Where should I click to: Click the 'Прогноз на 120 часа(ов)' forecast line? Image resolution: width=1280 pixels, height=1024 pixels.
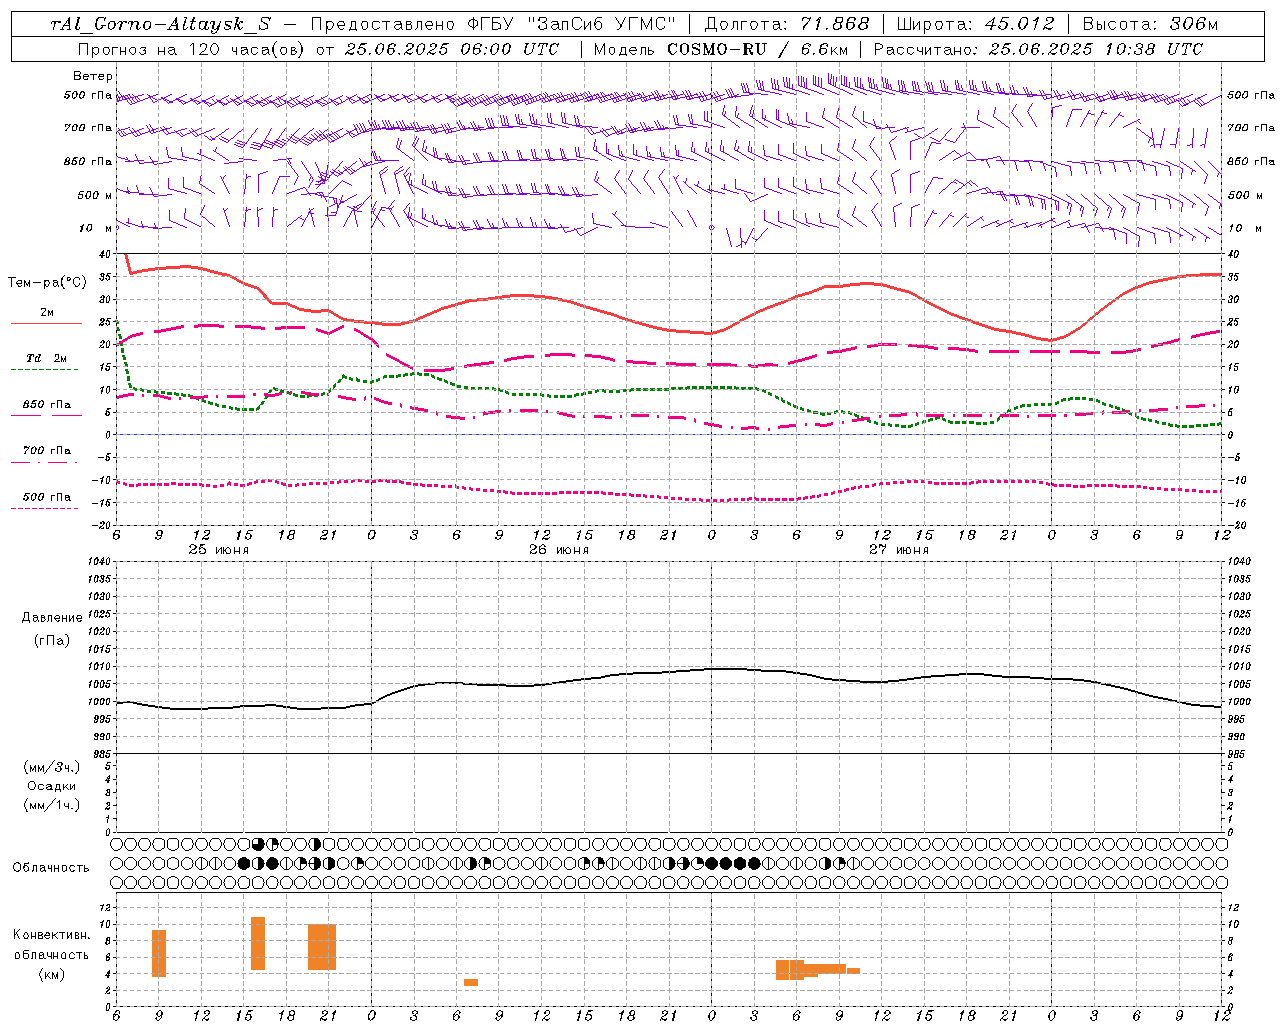point(318,49)
